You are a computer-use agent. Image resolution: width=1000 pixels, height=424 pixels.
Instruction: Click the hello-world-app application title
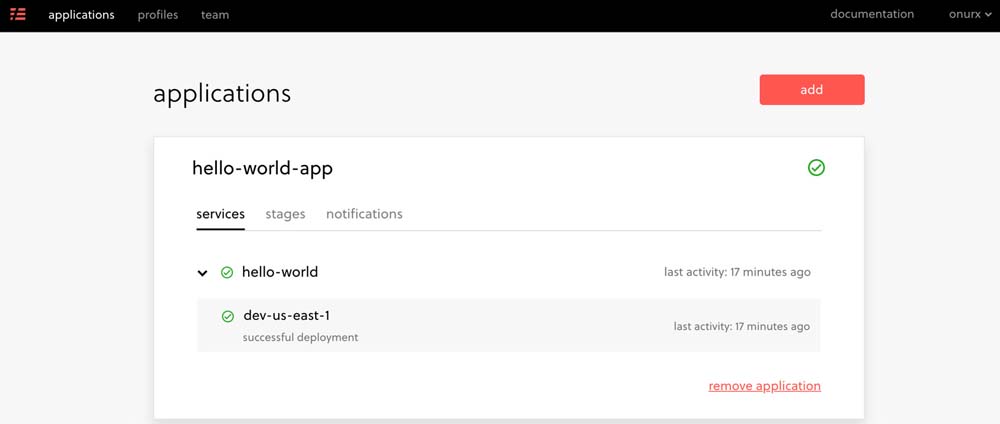pos(262,169)
